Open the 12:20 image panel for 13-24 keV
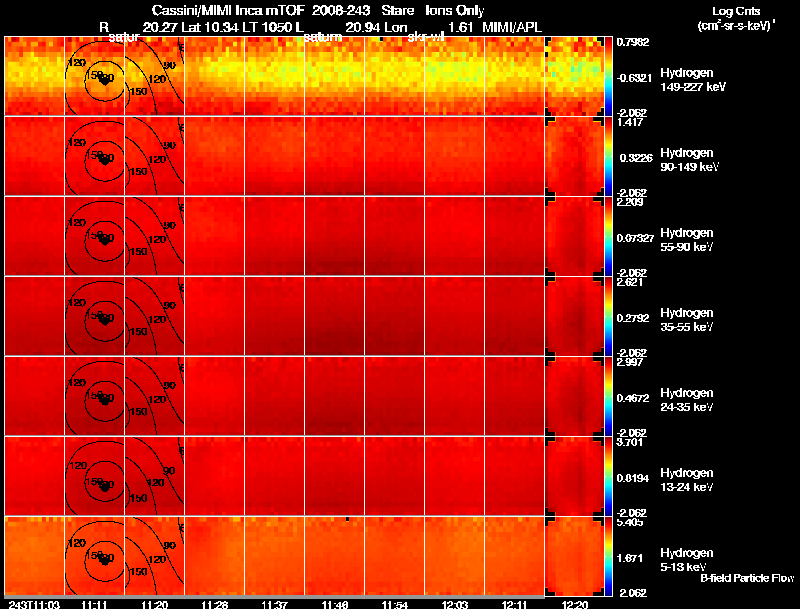This screenshot has width=800, height=609. point(574,477)
